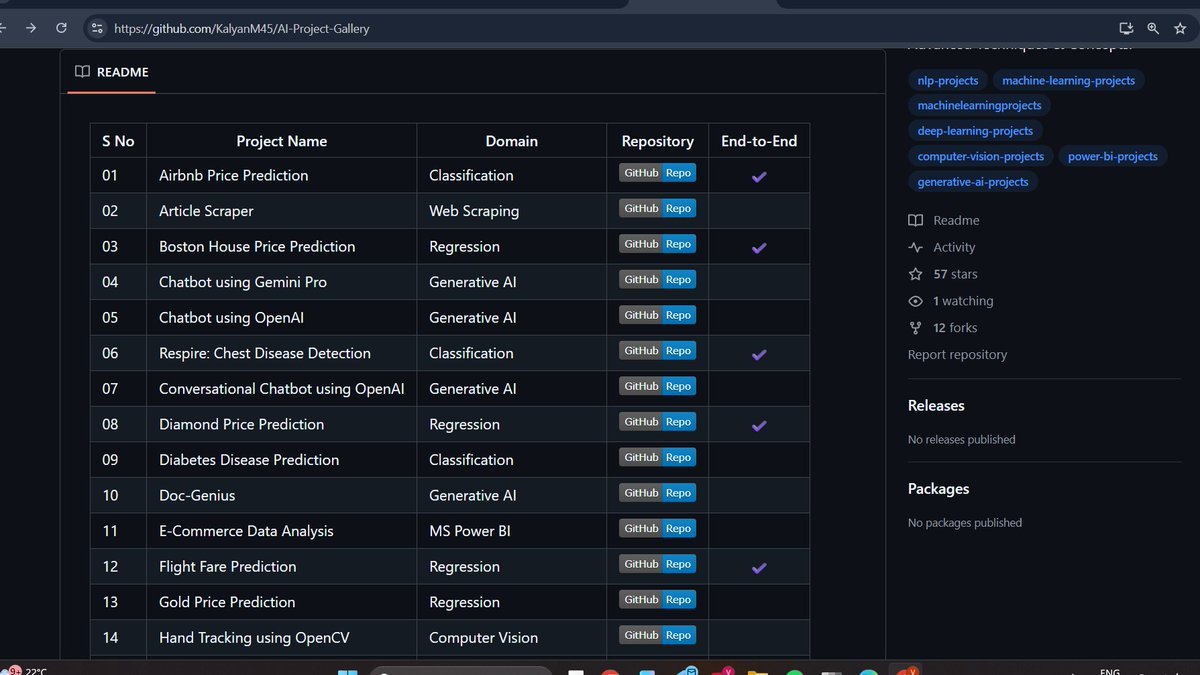The height and width of the screenshot is (675, 1200).
Task: Open GitHub Repo badge for E-Commerce Data Analysis
Action: pos(657,528)
